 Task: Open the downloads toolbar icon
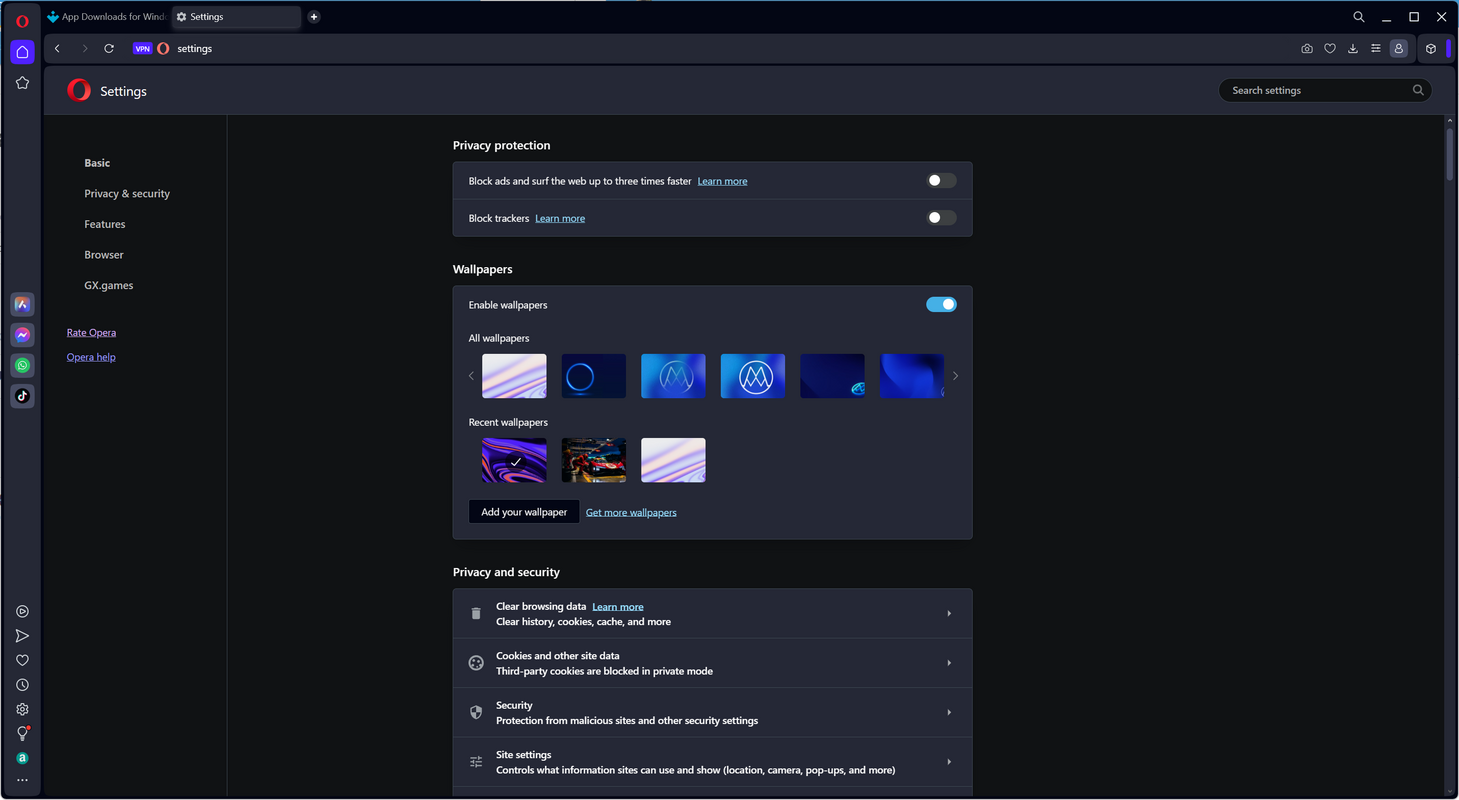click(1353, 49)
